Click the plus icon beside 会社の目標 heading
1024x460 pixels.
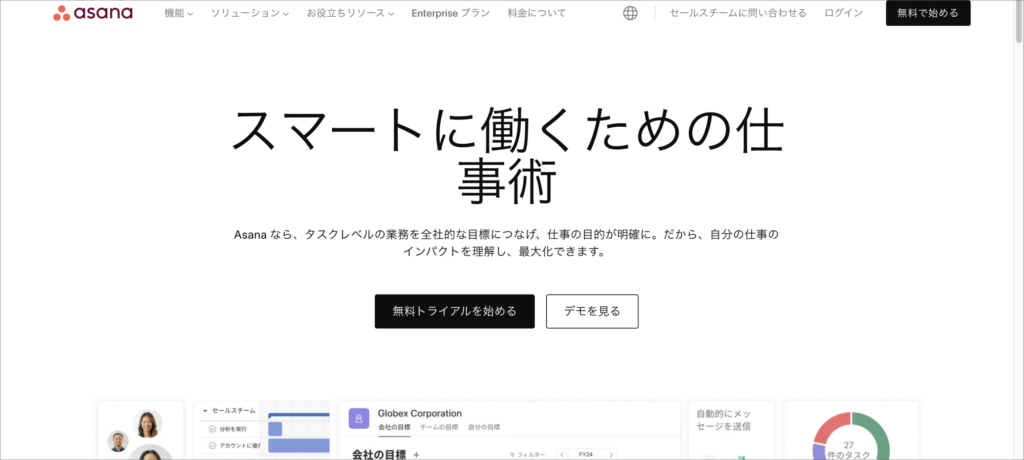coord(416,454)
